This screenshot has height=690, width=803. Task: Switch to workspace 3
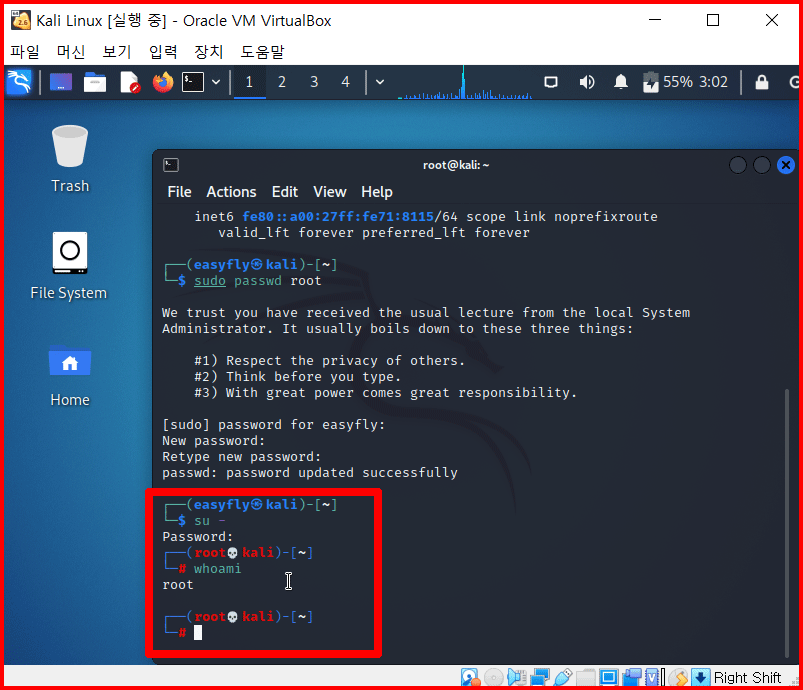pyautogui.click(x=314, y=82)
